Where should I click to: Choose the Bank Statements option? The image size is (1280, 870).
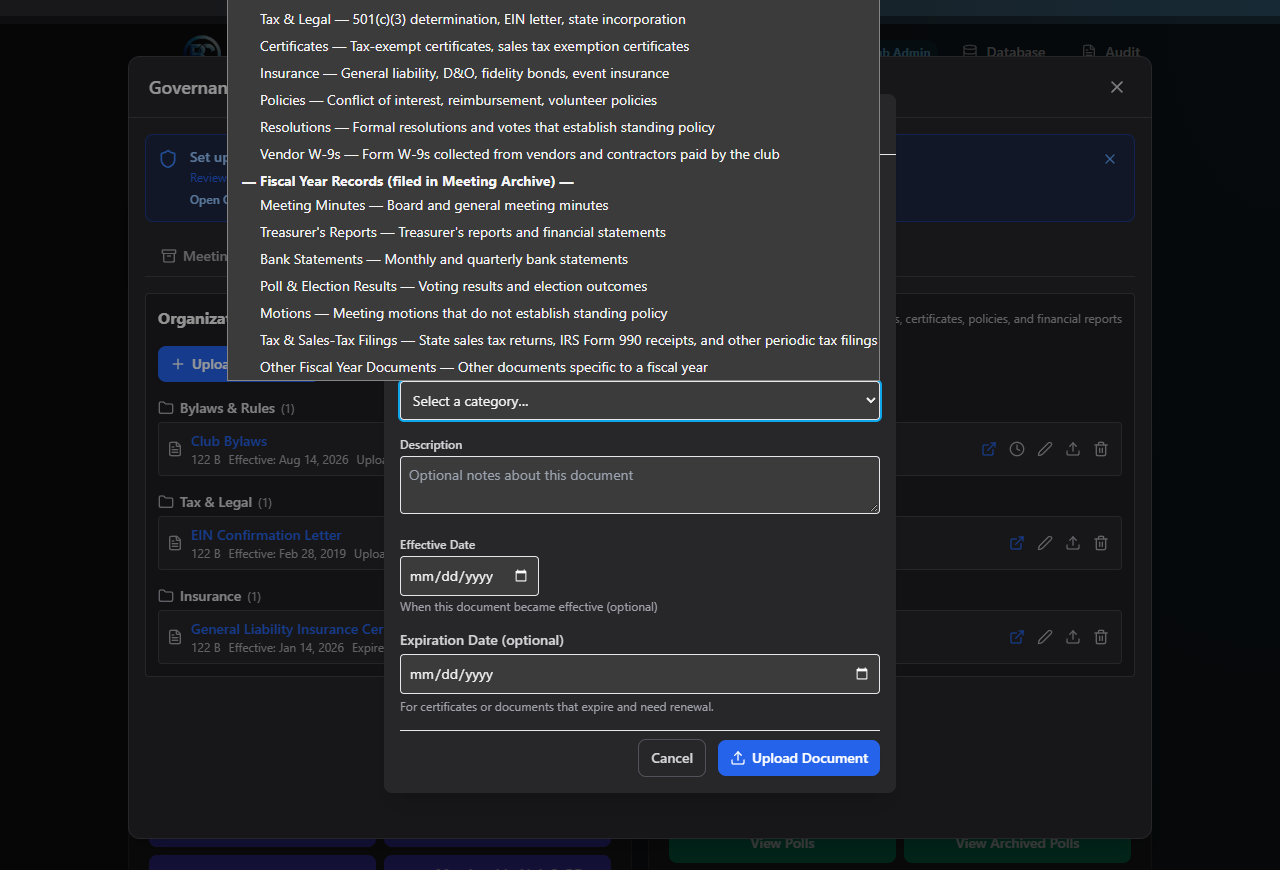554,260
